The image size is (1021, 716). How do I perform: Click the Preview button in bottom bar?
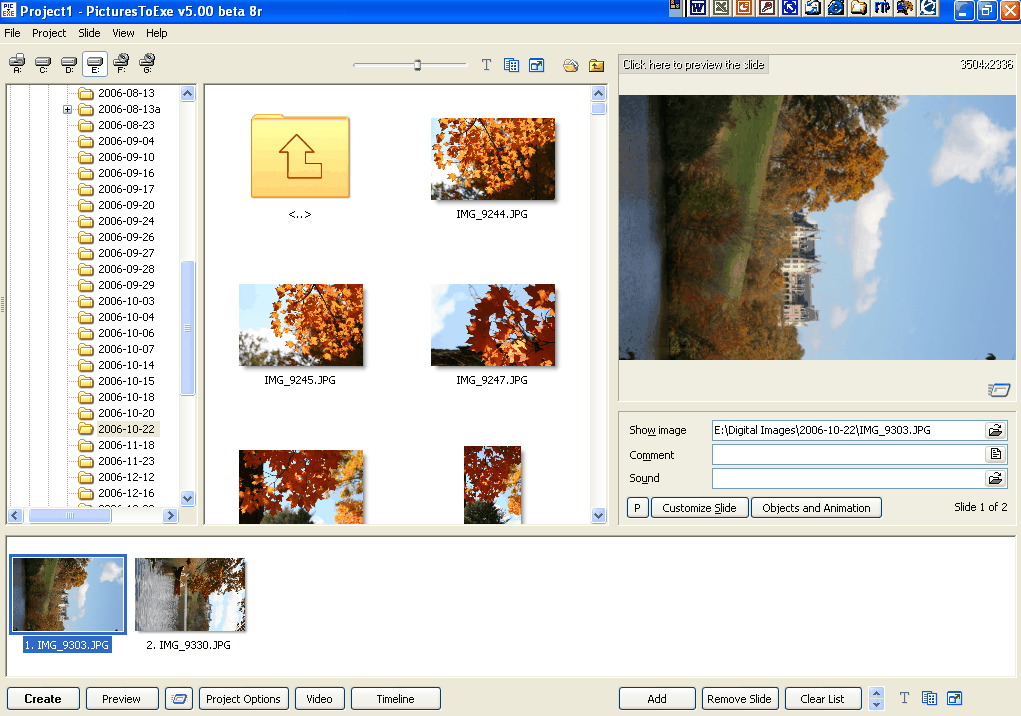[x=122, y=698]
